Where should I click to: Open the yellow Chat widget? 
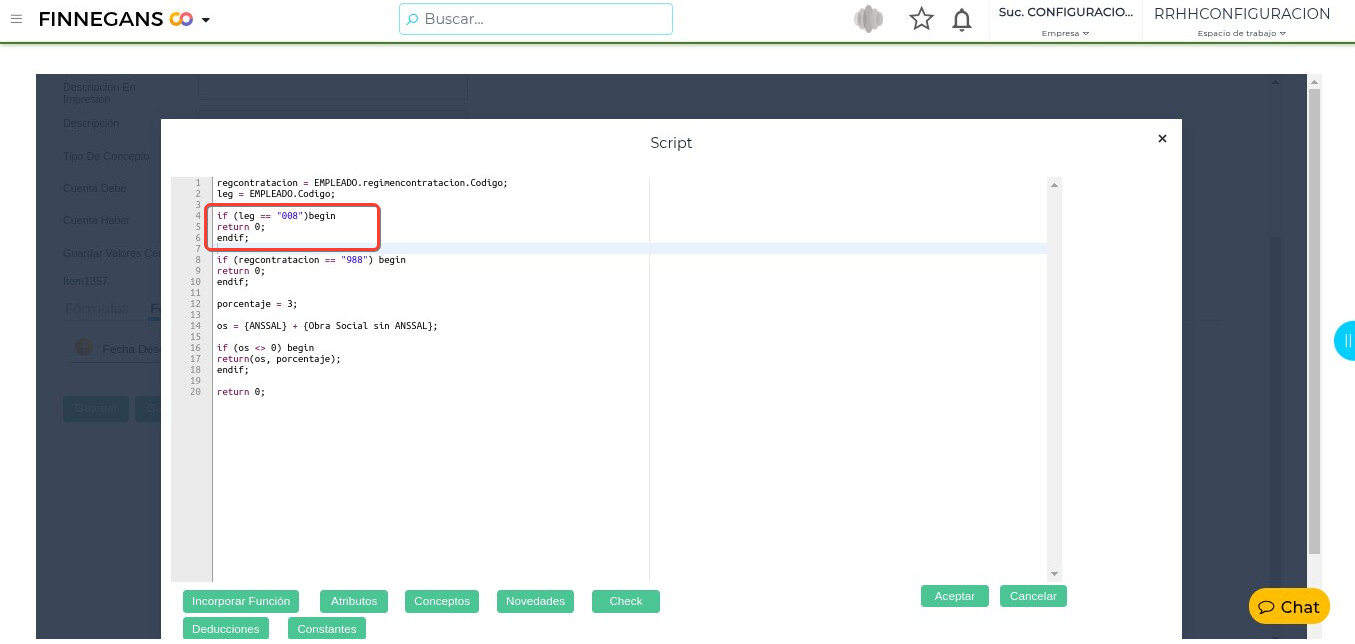(x=1289, y=607)
